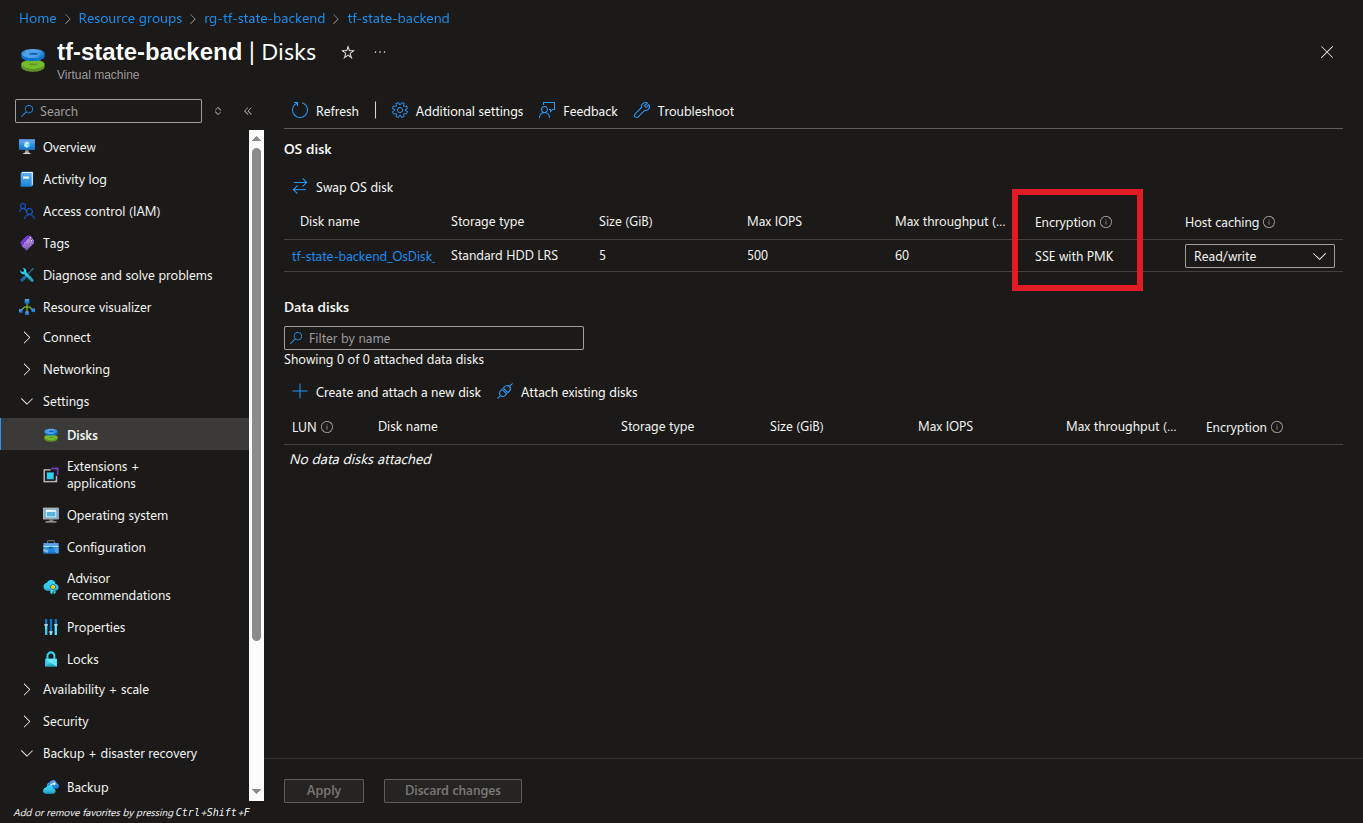The width and height of the screenshot is (1363, 823).
Task: Favorite this resource with the star icon
Action: point(348,53)
